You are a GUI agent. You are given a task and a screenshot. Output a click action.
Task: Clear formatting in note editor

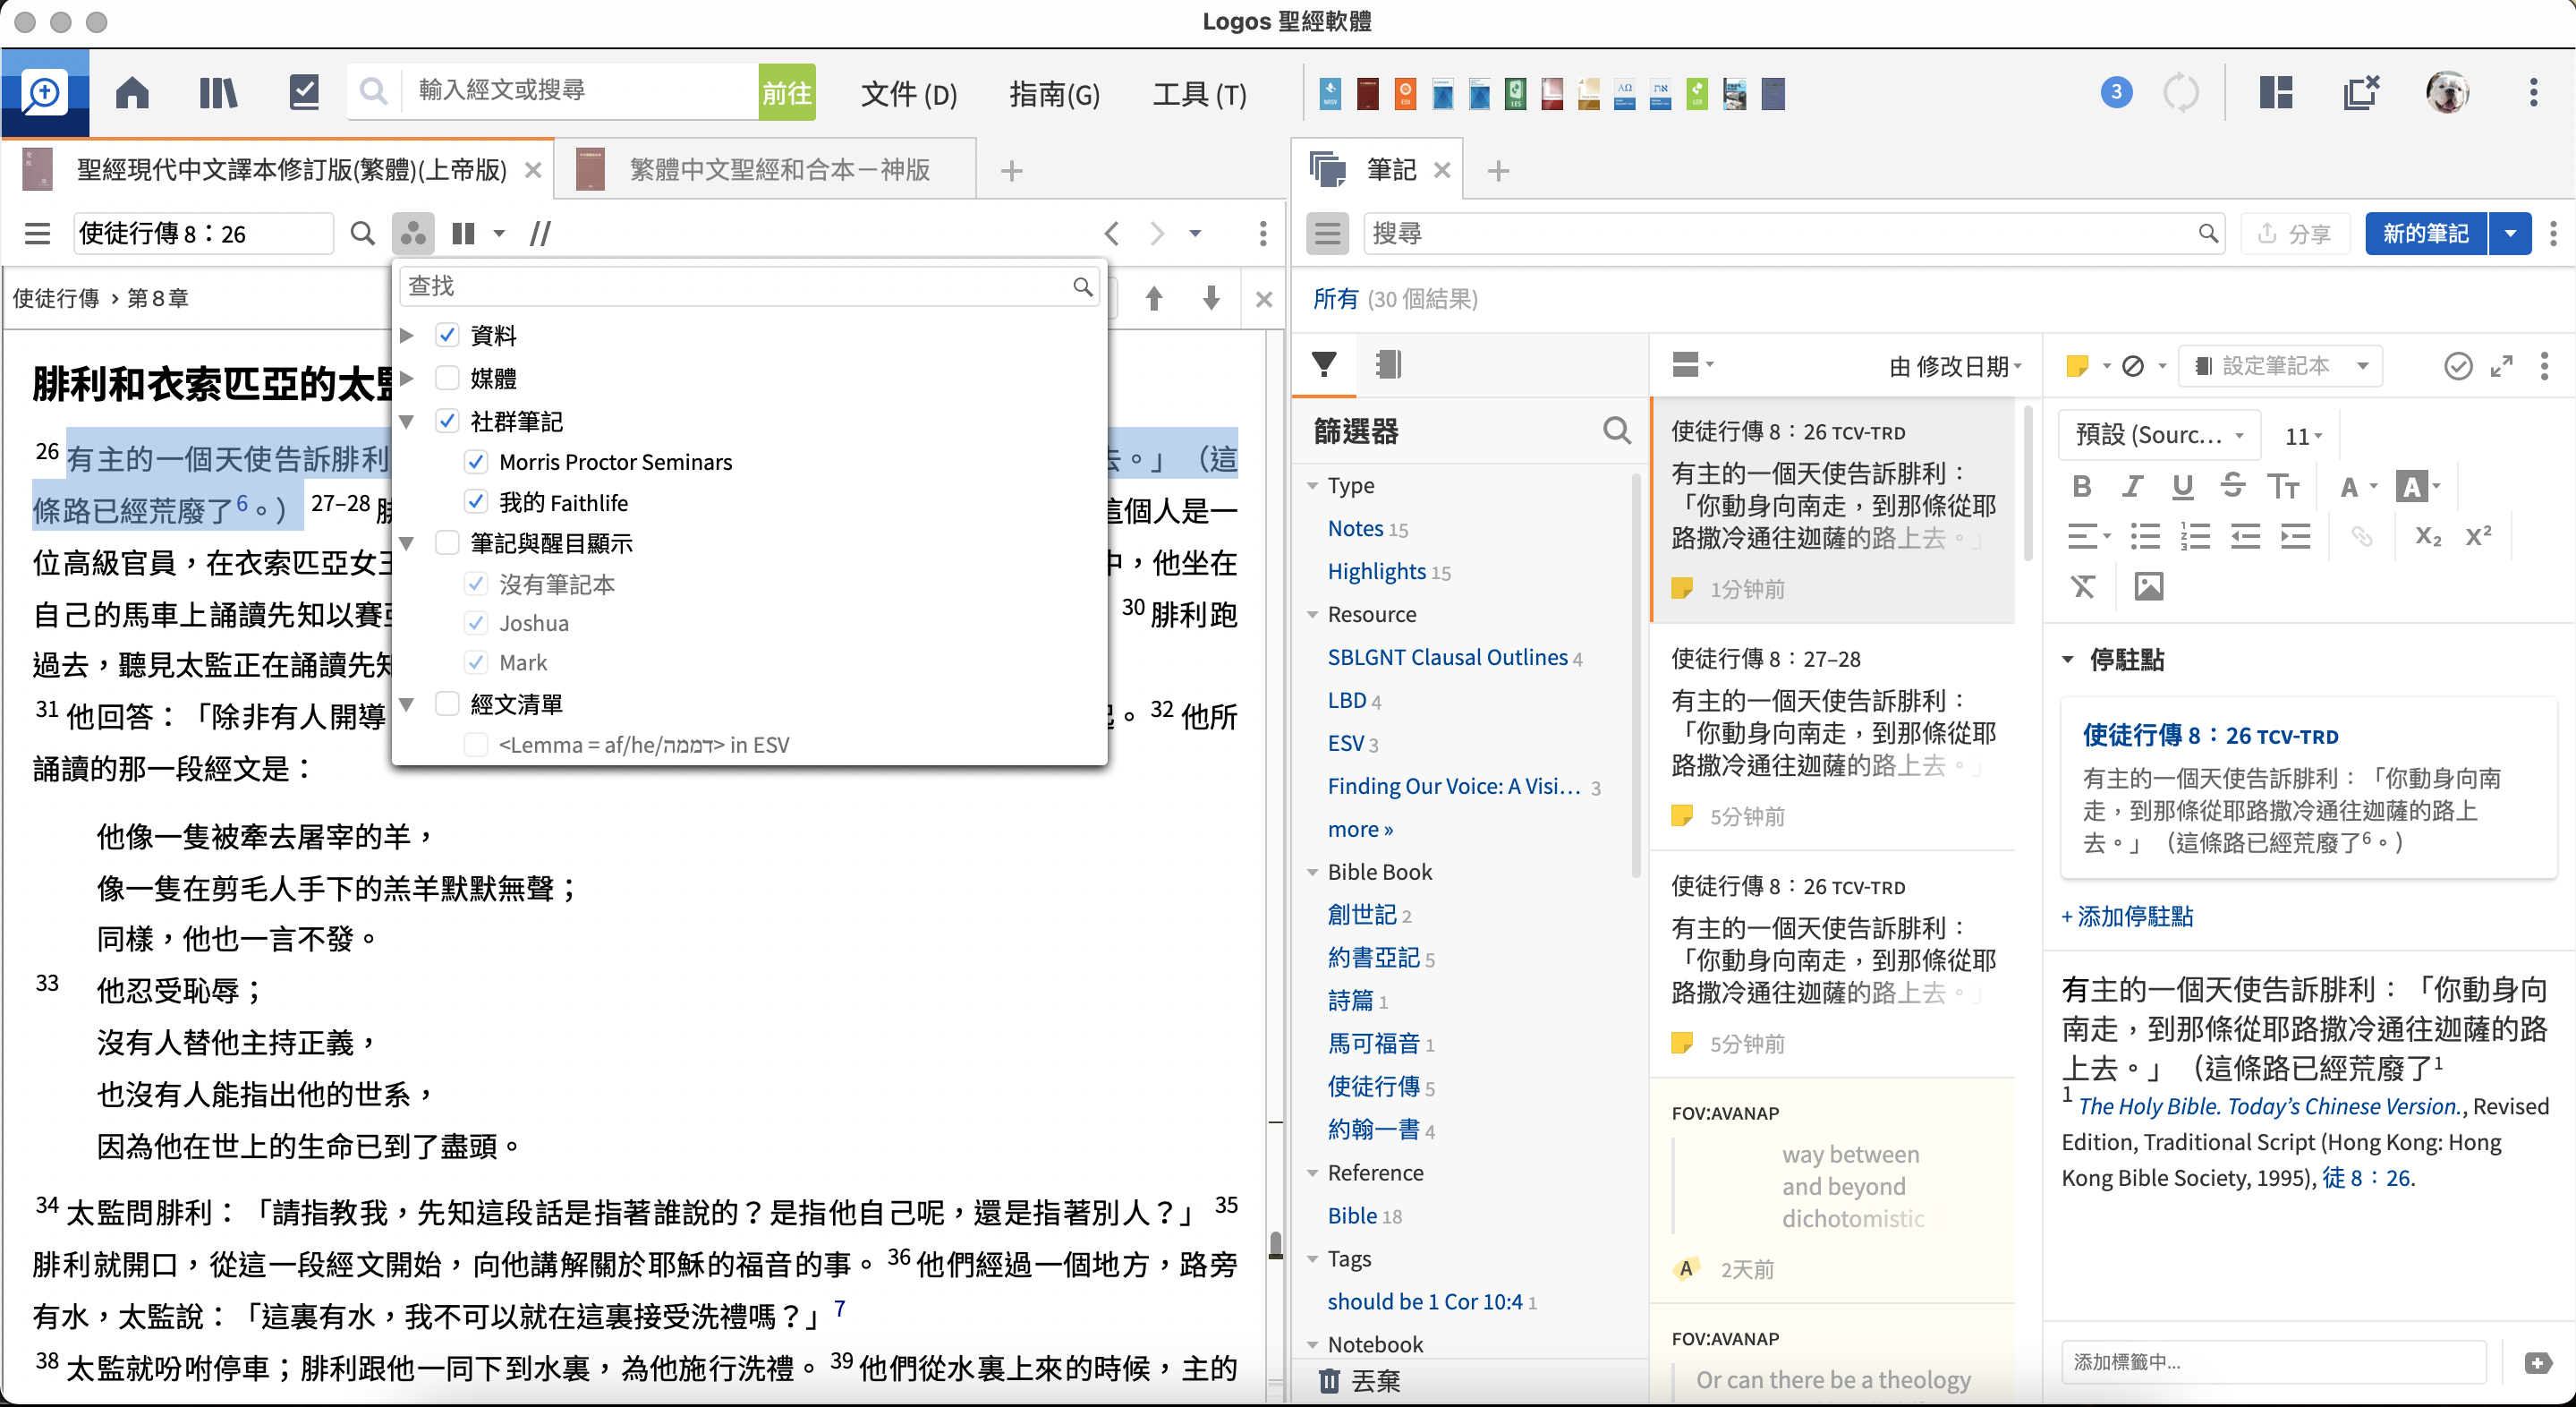click(2083, 587)
